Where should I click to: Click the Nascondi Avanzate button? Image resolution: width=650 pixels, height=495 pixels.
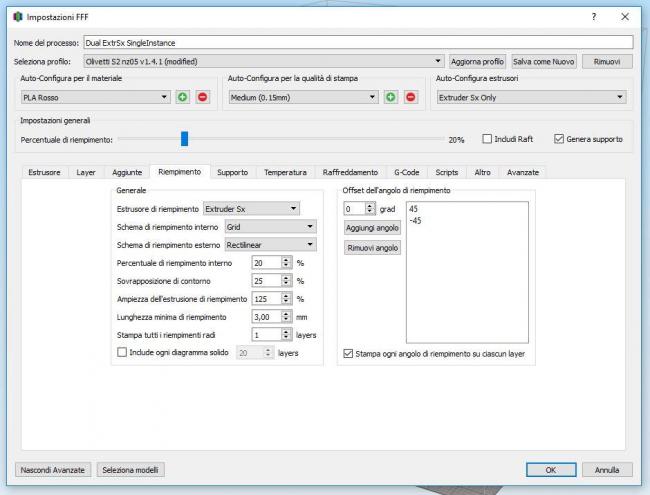coord(54,469)
